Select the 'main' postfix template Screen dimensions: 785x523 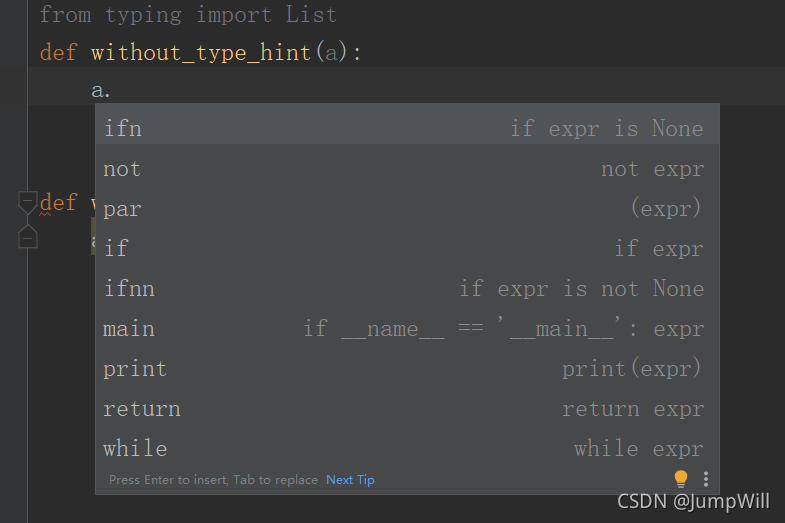coord(407,329)
